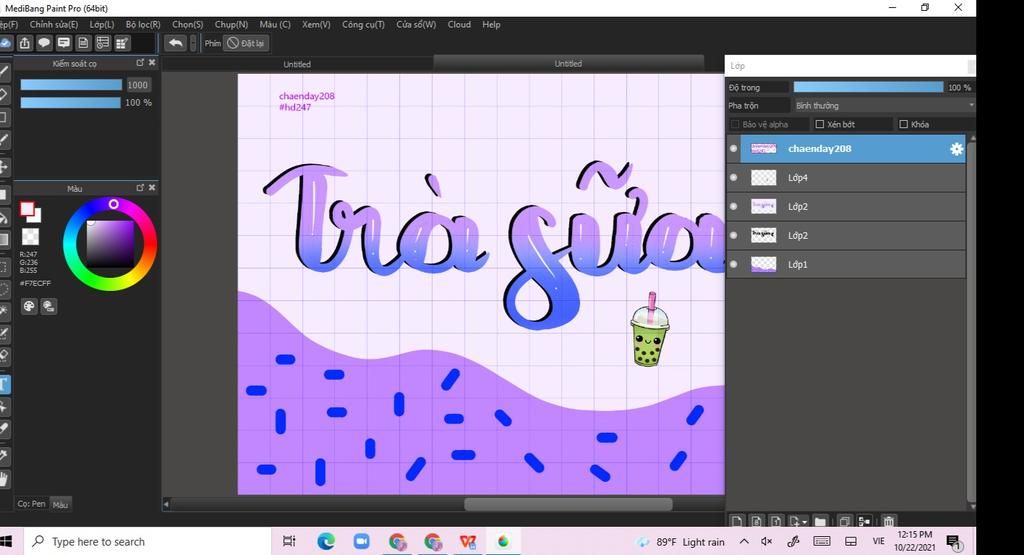
Task: Click the undo arrow button
Action: pyautogui.click(x=175, y=43)
